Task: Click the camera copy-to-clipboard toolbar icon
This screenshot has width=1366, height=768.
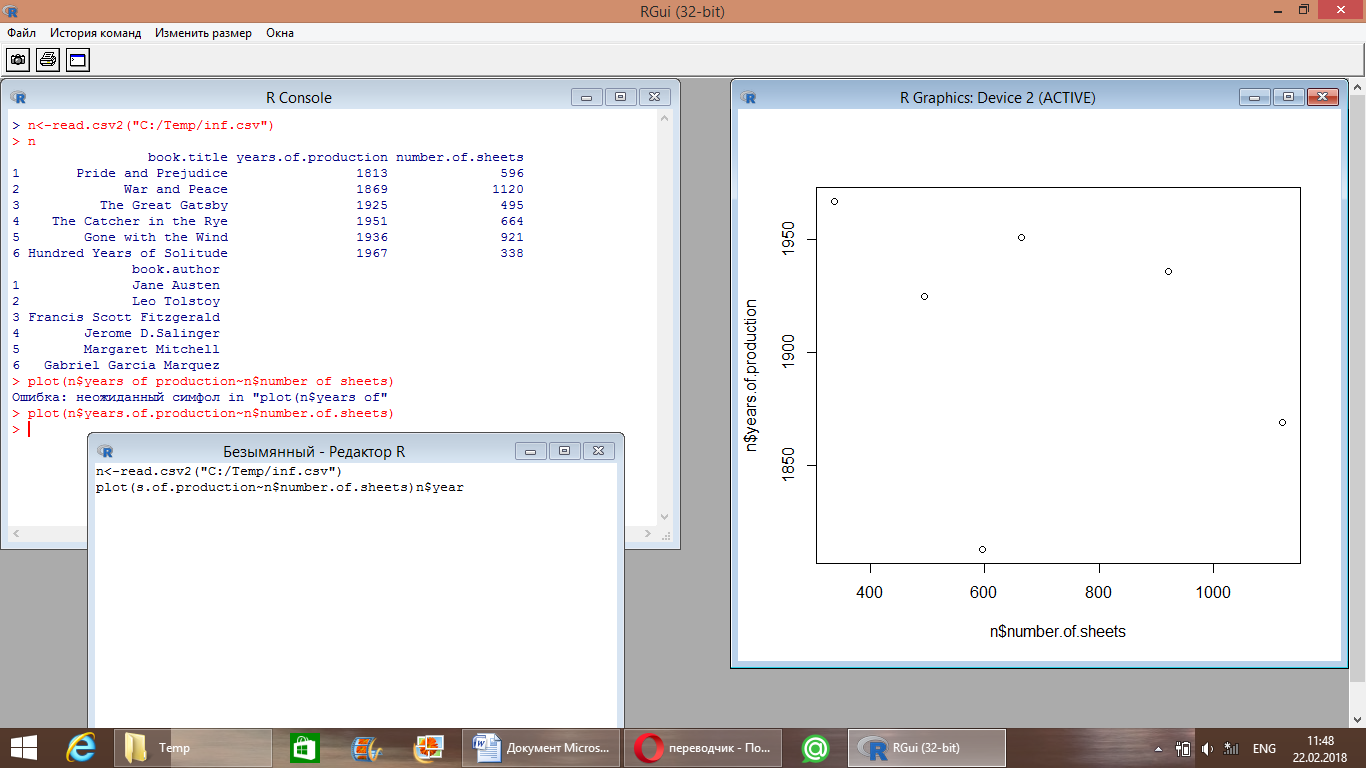Action: coord(18,60)
